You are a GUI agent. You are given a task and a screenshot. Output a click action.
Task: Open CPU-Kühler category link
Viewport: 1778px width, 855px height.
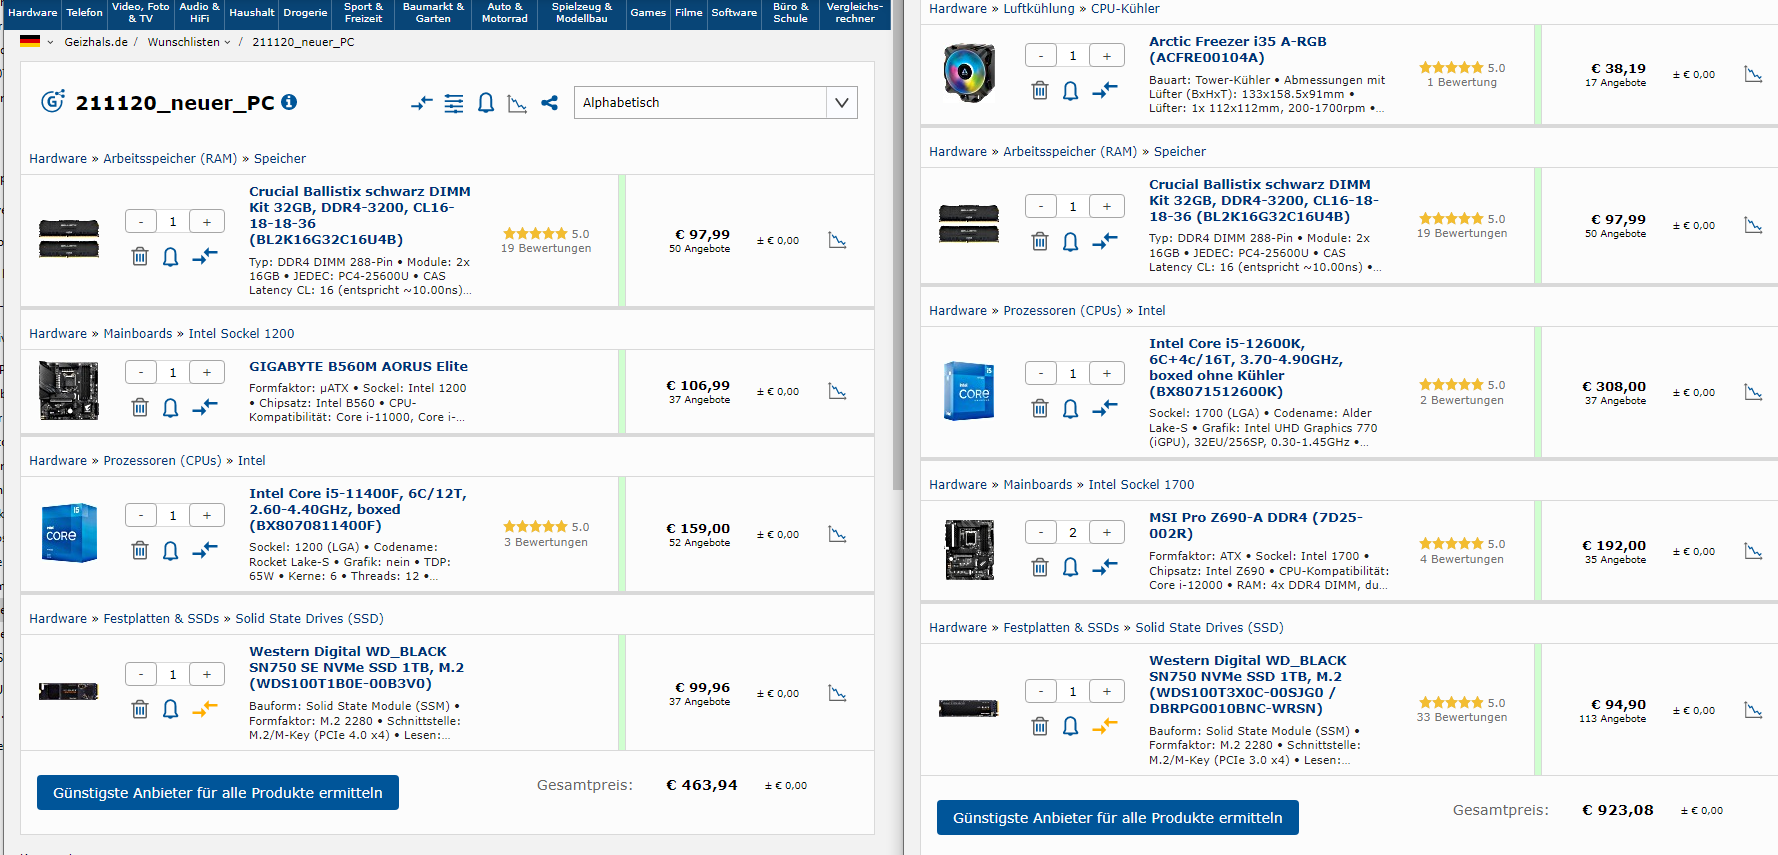1125,8
